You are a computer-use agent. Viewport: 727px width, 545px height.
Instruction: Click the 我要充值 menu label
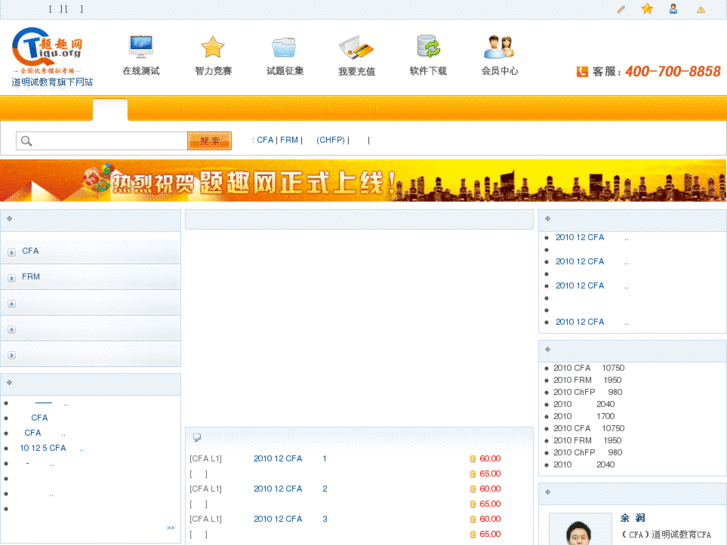357,71
